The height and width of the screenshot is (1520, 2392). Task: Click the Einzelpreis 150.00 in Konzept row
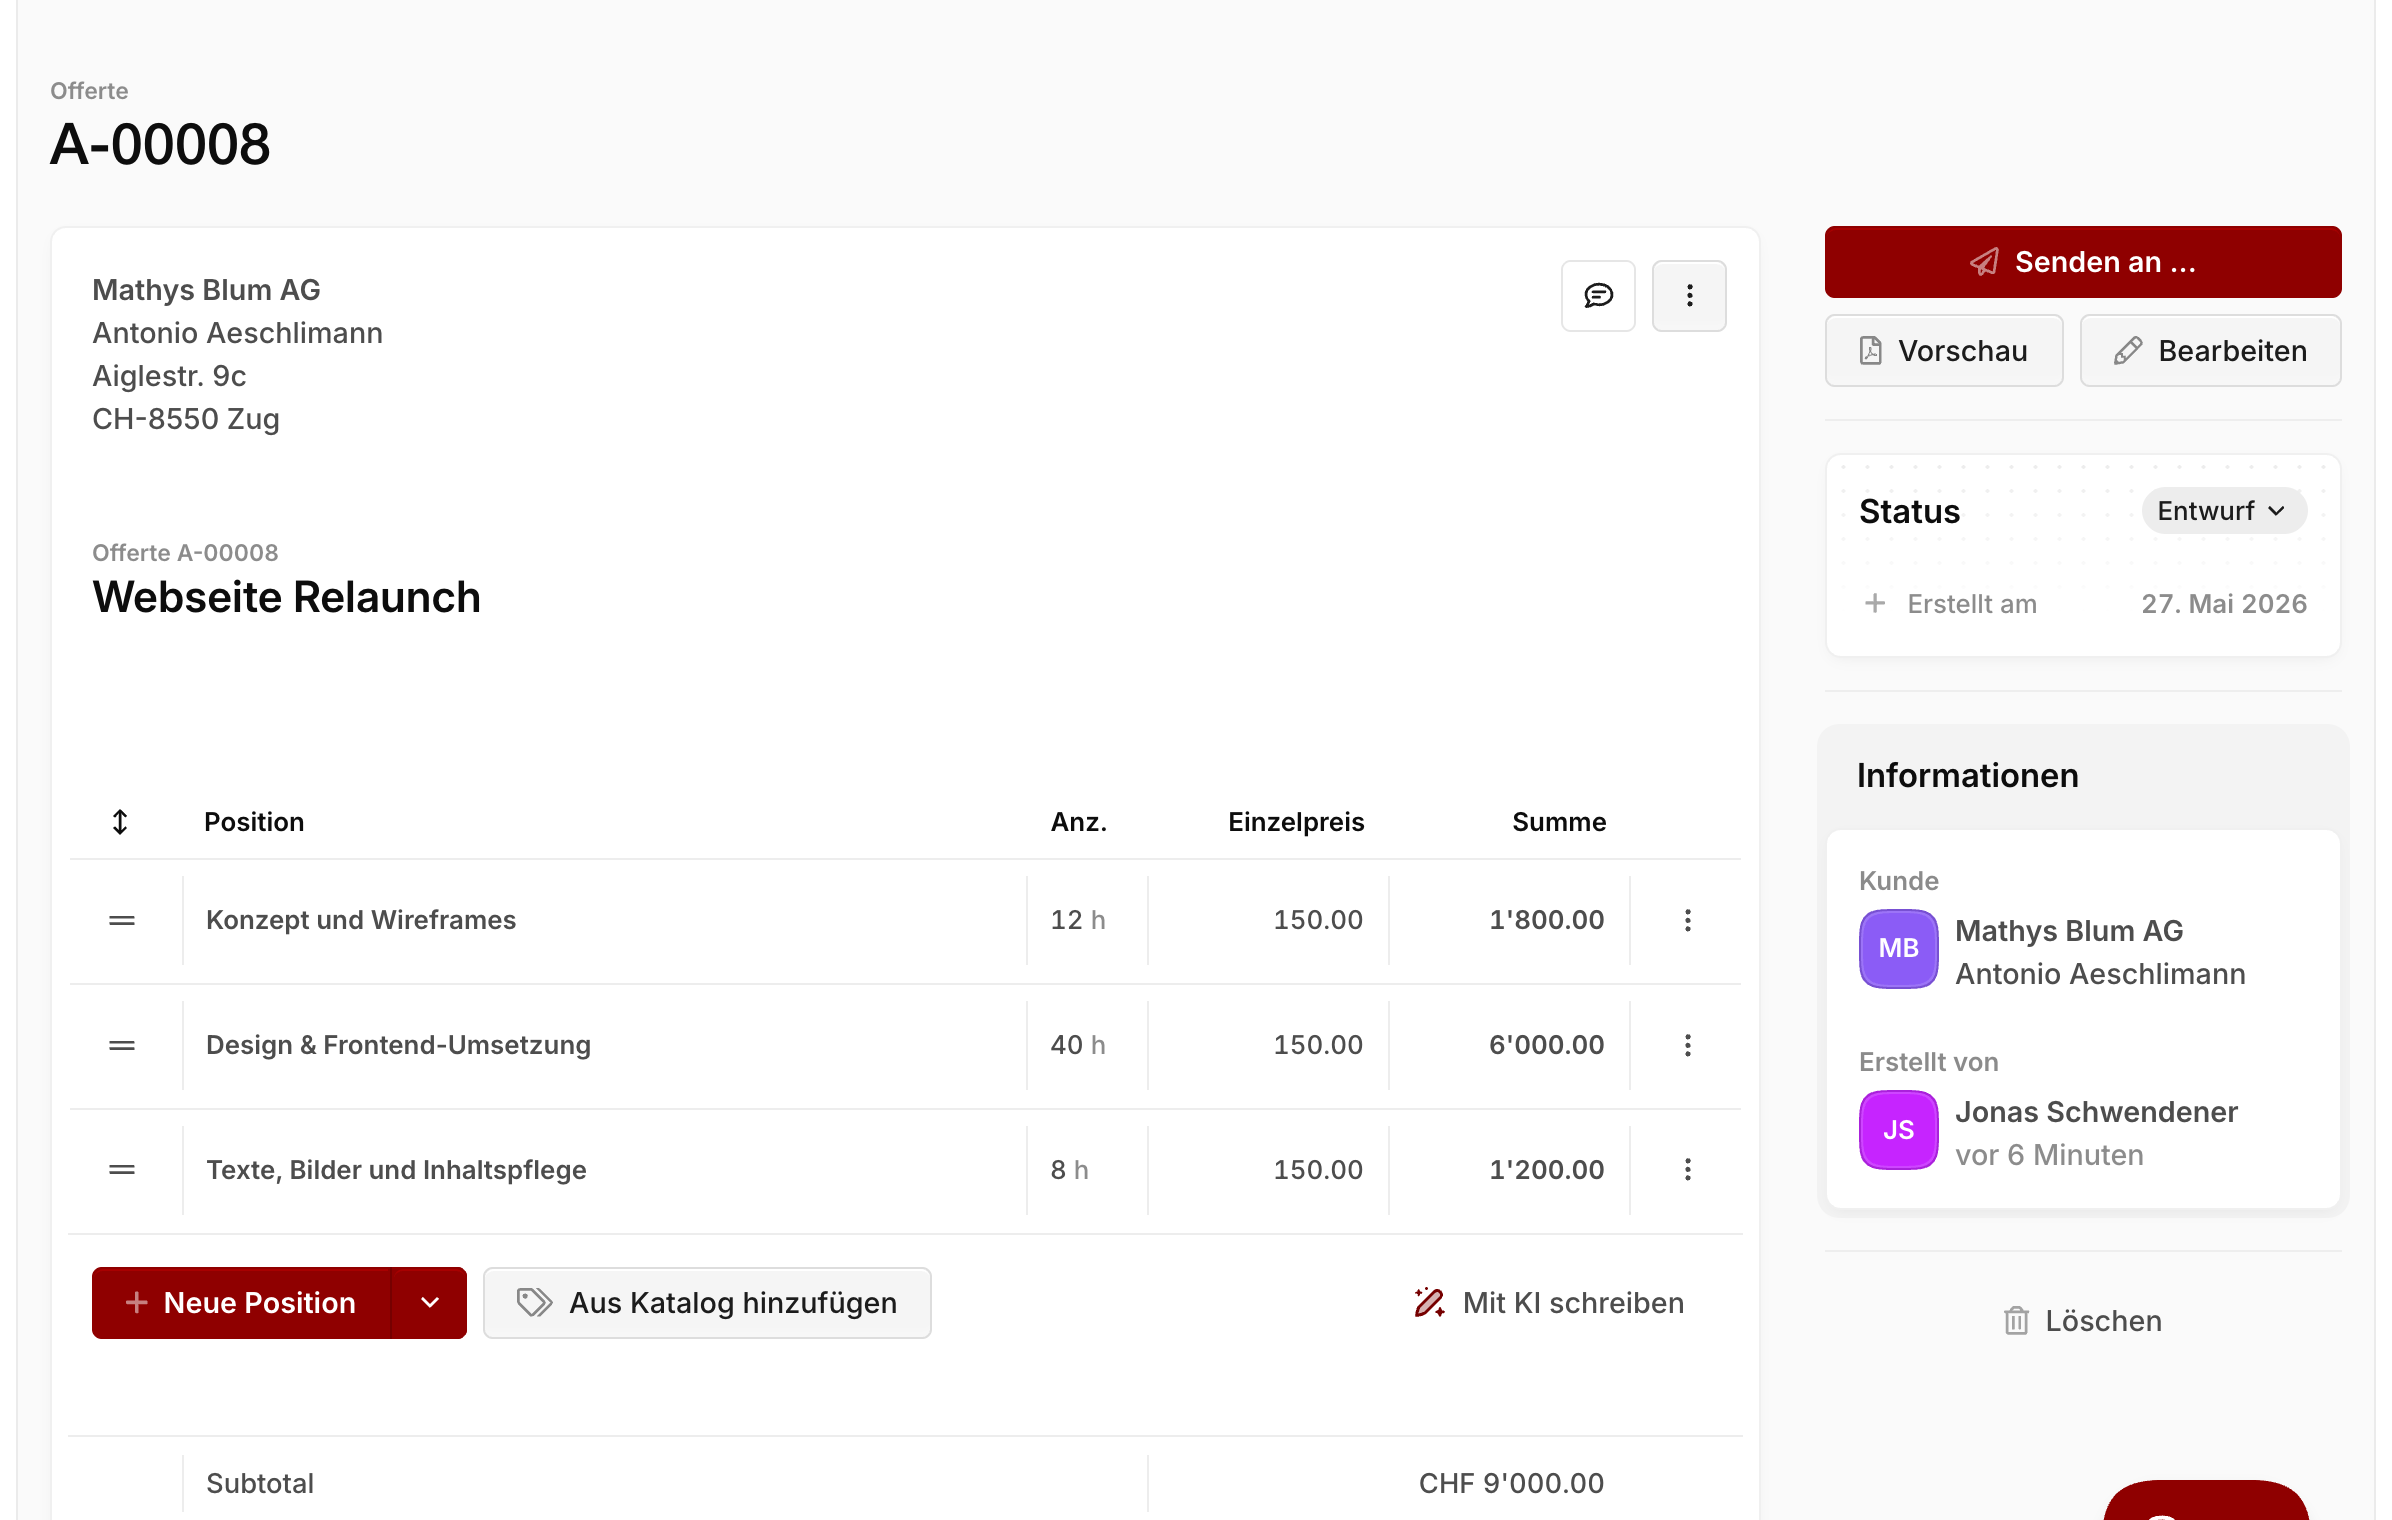point(1318,920)
